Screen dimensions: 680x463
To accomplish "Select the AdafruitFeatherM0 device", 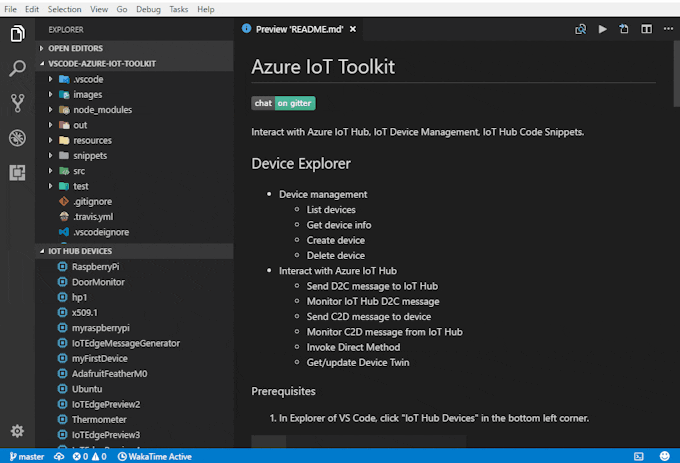I will coord(134,373).
